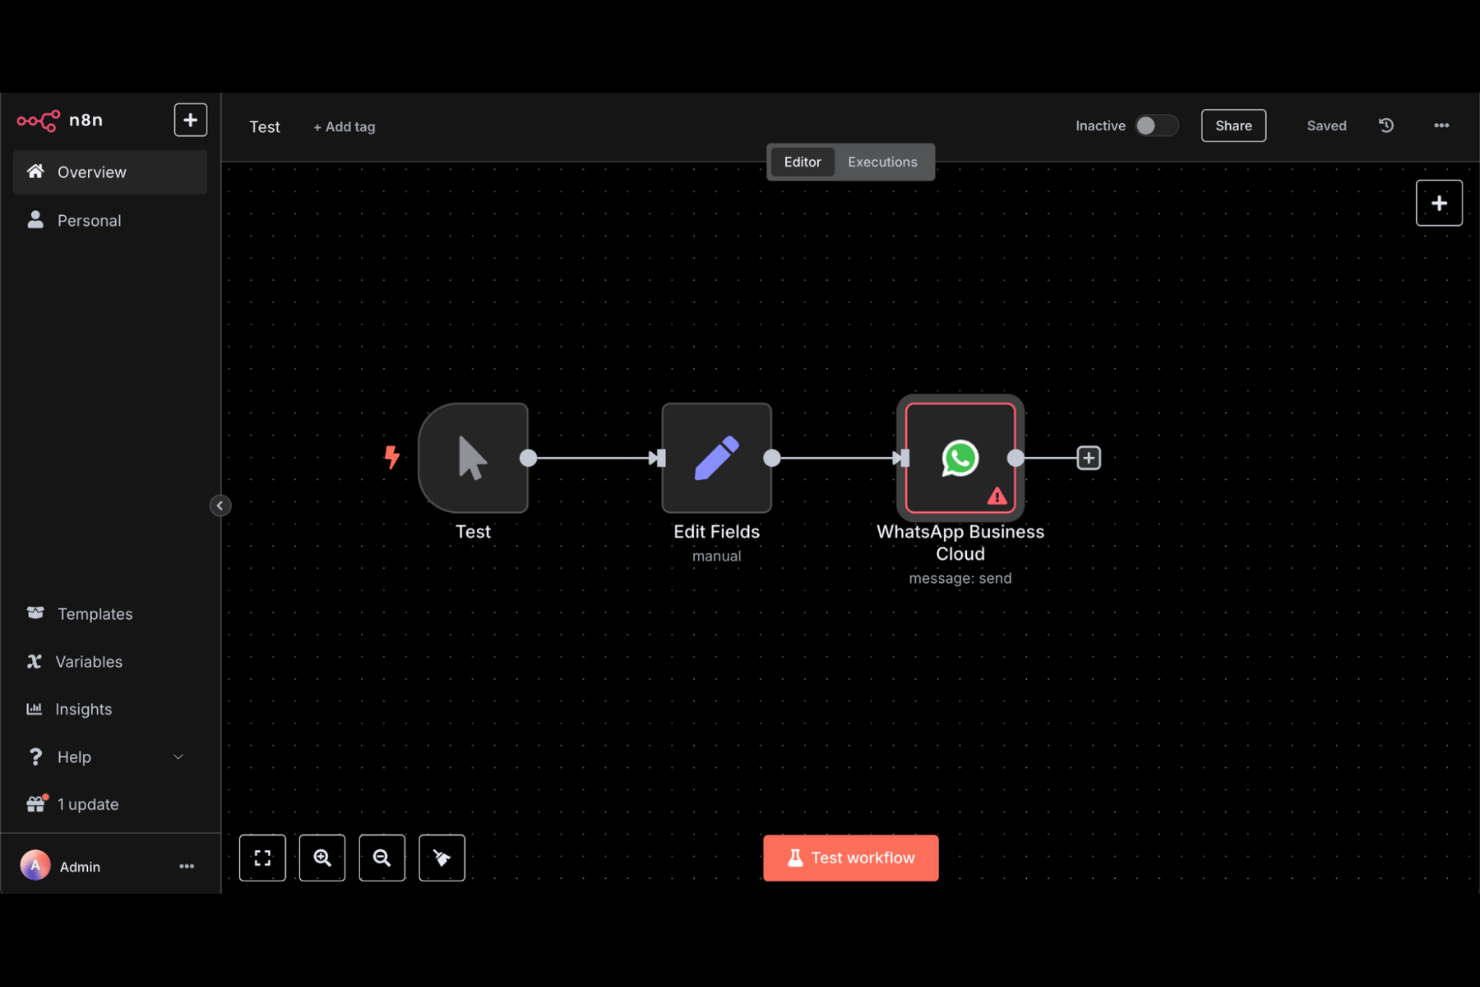1480x987 pixels.
Task: Click workflow name Test in header
Action: coord(265,127)
